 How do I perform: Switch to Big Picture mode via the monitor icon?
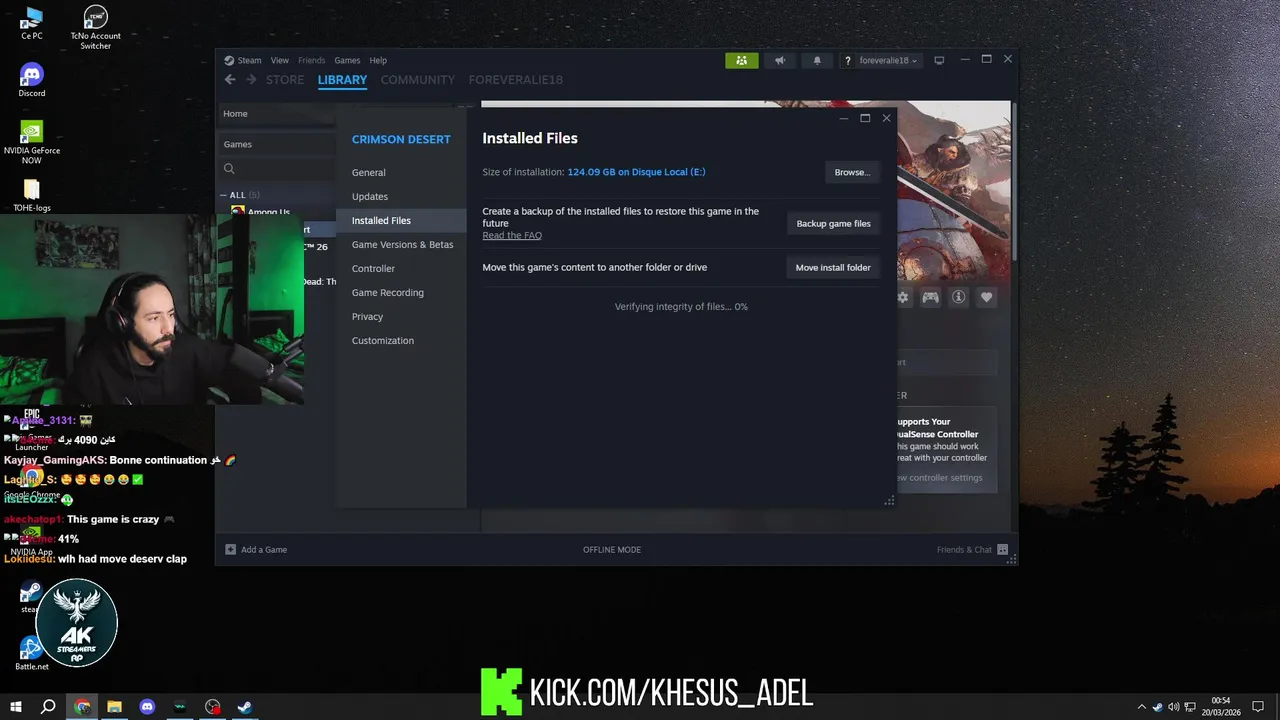(x=939, y=60)
